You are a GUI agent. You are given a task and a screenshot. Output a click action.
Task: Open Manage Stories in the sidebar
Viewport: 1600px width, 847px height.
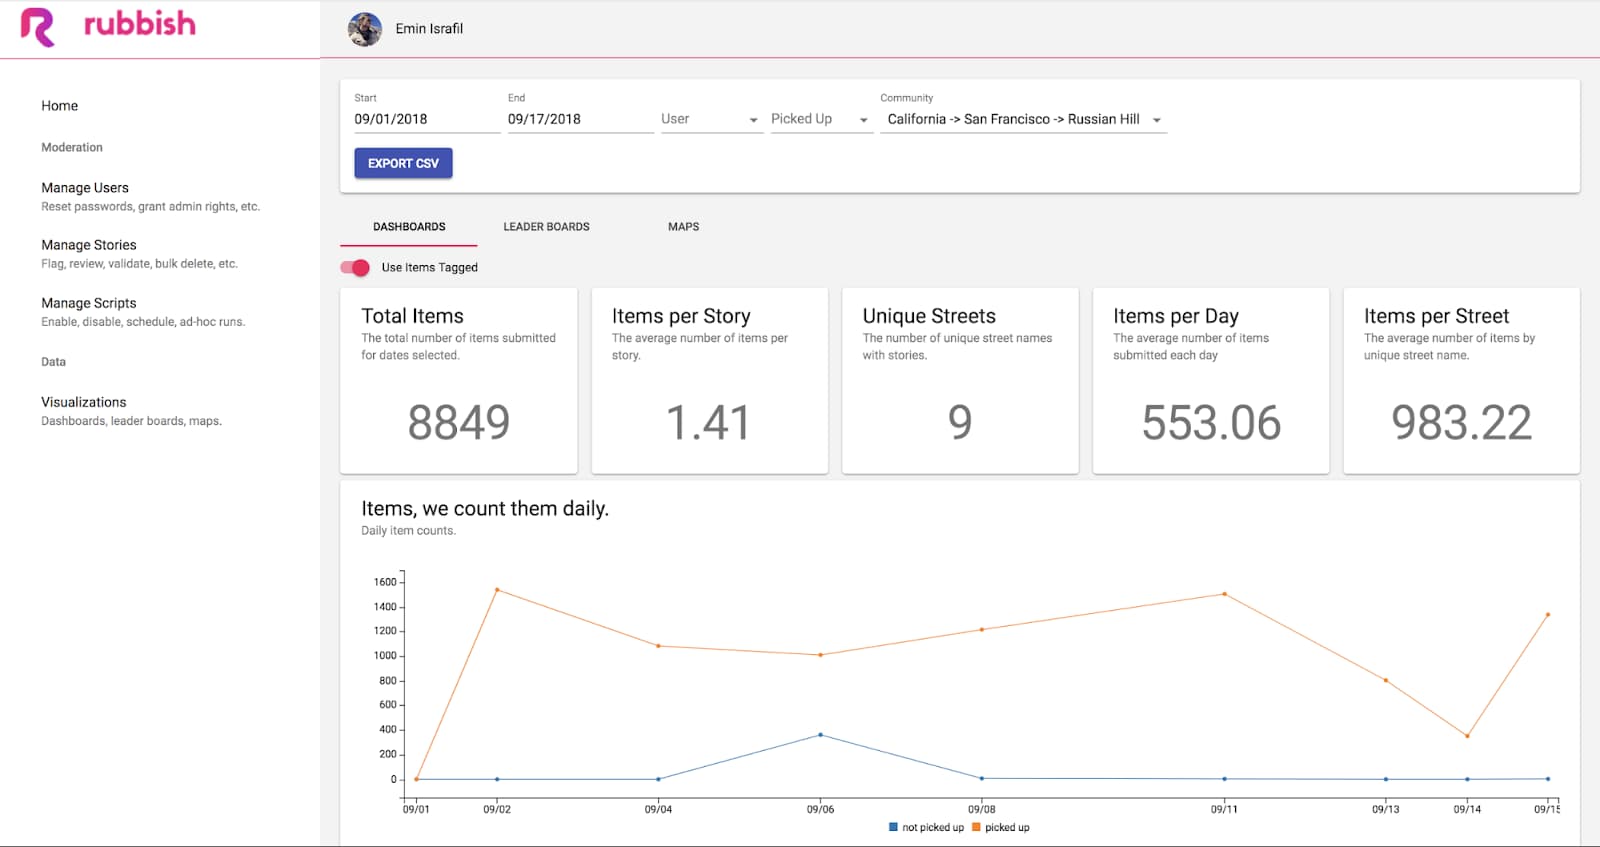139,254
